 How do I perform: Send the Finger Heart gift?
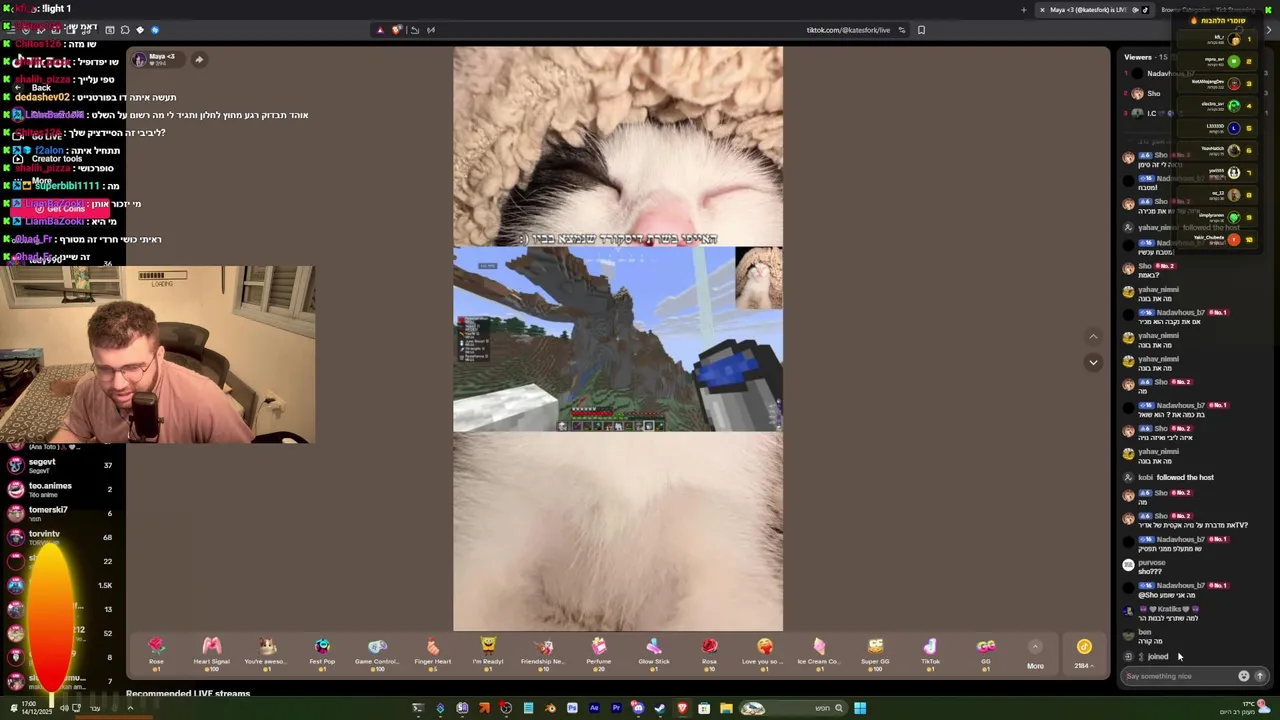click(432, 652)
